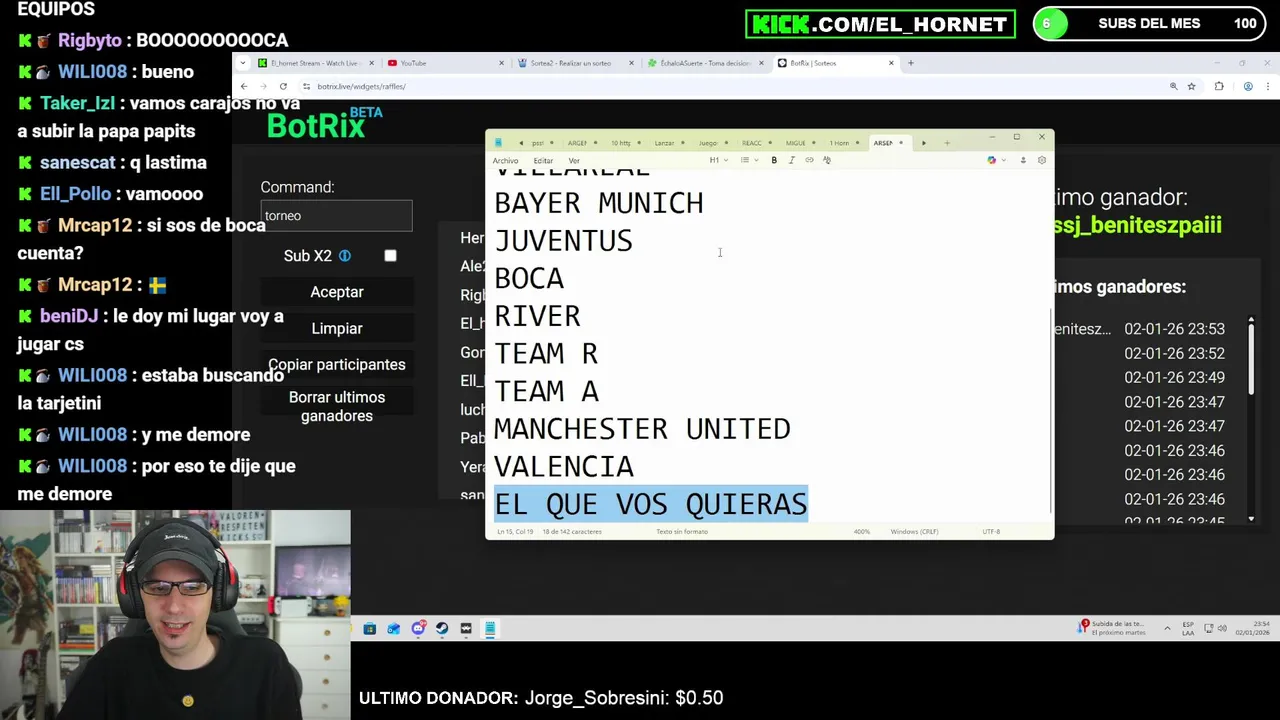
Task: Open browser tab search dropdown
Action: tap(242, 63)
